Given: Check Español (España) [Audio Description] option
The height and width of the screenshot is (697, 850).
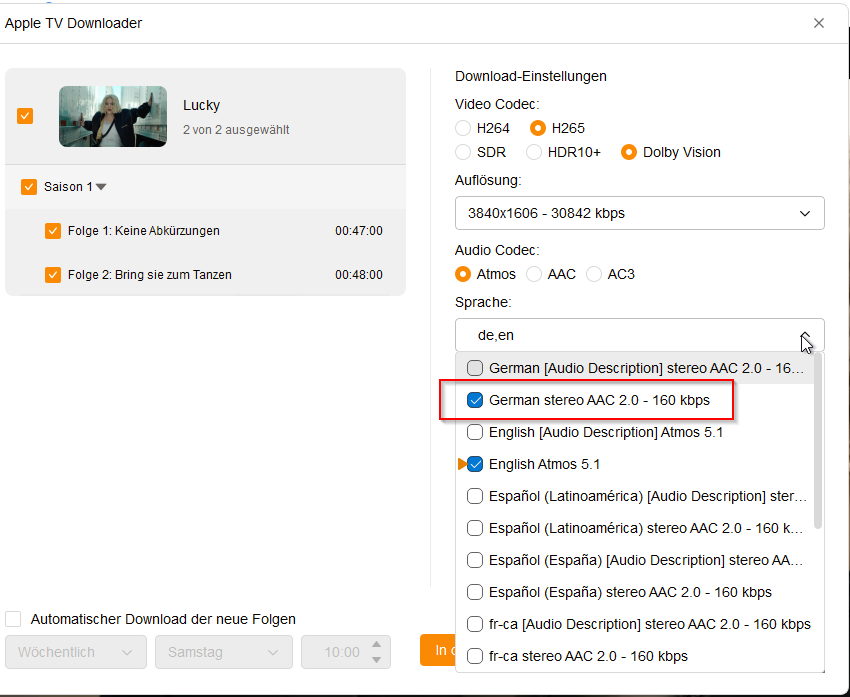Looking at the screenshot, I should (x=475, y=560).
